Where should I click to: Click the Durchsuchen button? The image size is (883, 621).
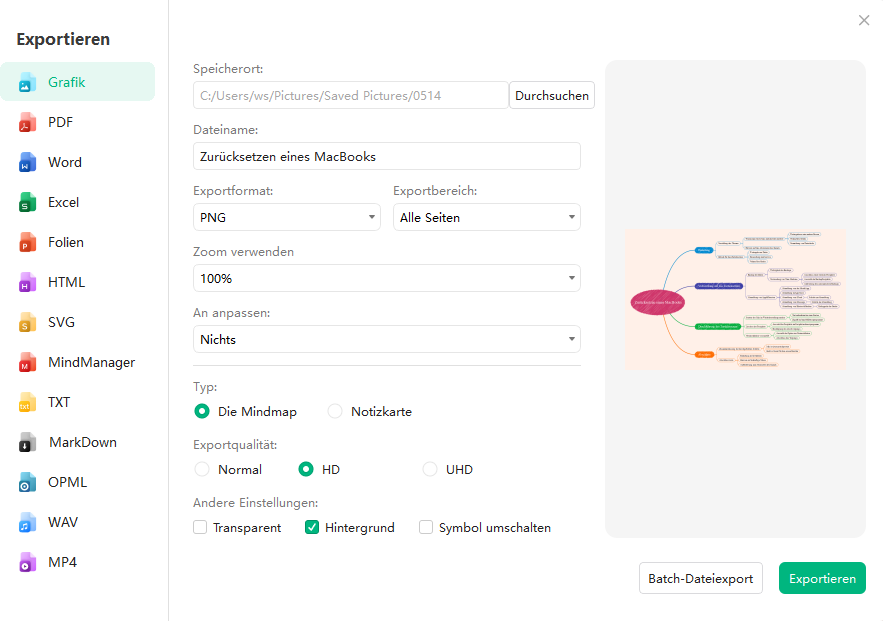tap(551, 96)
